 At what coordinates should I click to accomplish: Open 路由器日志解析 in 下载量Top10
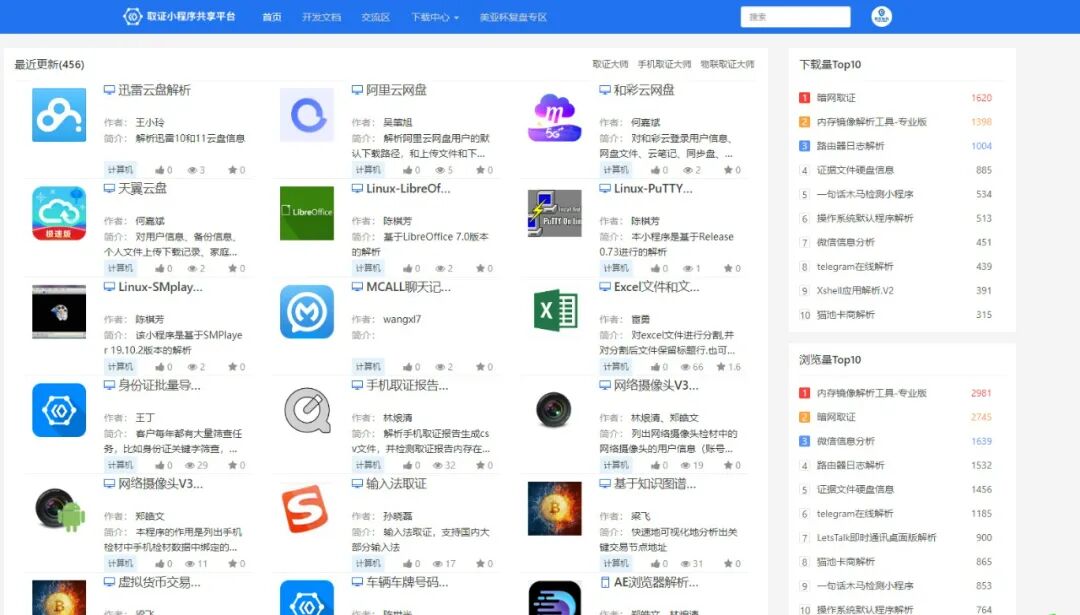tap(851, 146)
